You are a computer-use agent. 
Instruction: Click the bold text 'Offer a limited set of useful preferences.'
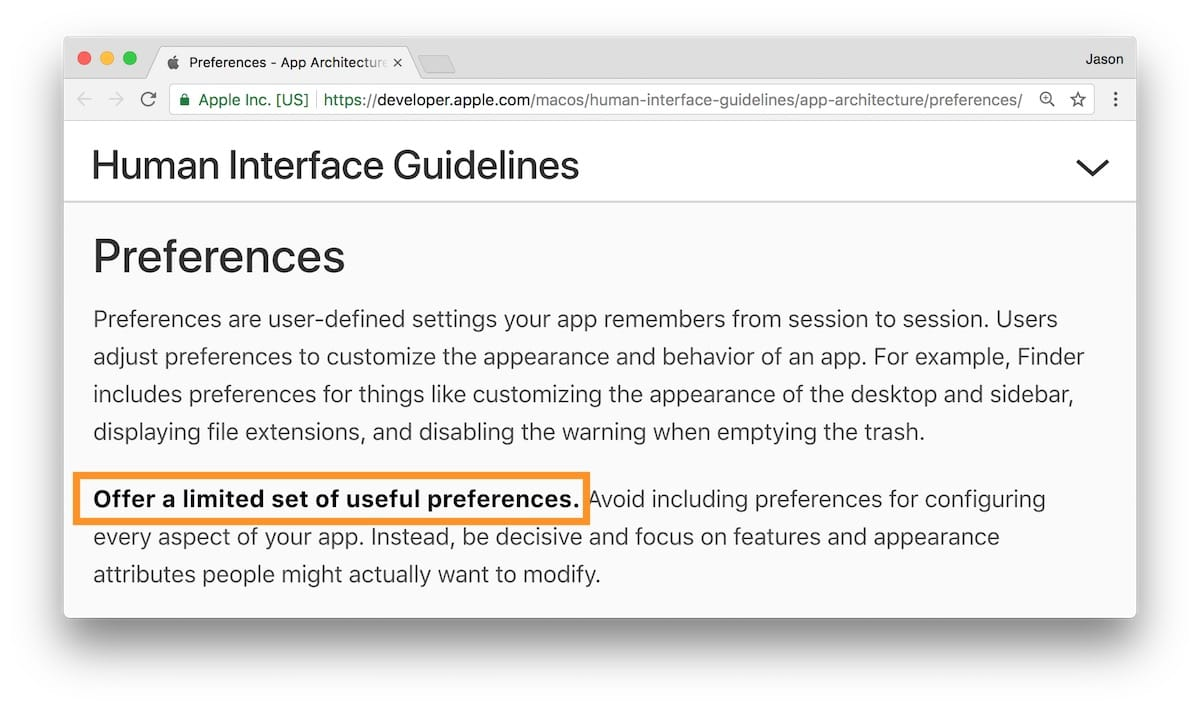click(336, 499)
